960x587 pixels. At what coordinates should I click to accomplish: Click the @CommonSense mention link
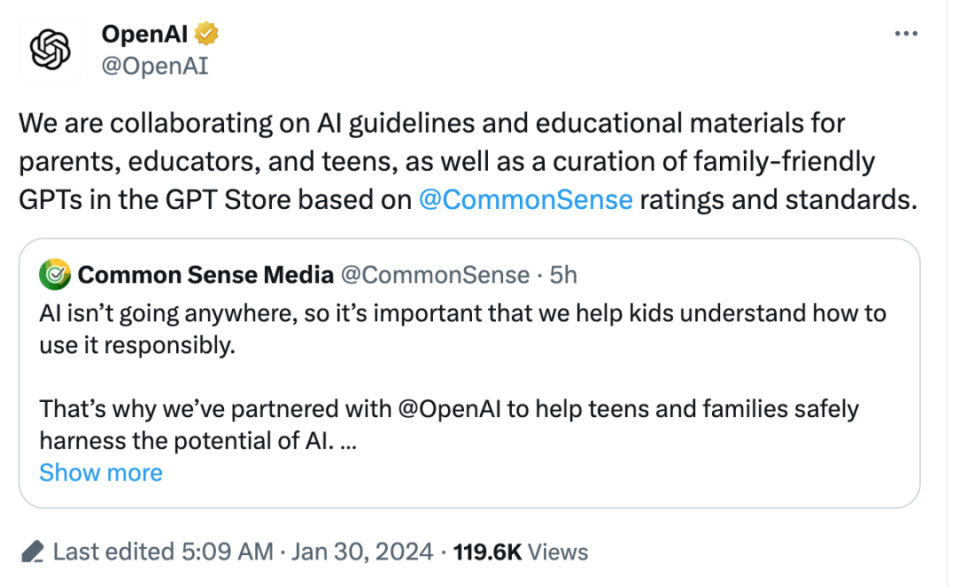(x=527, y=199)
